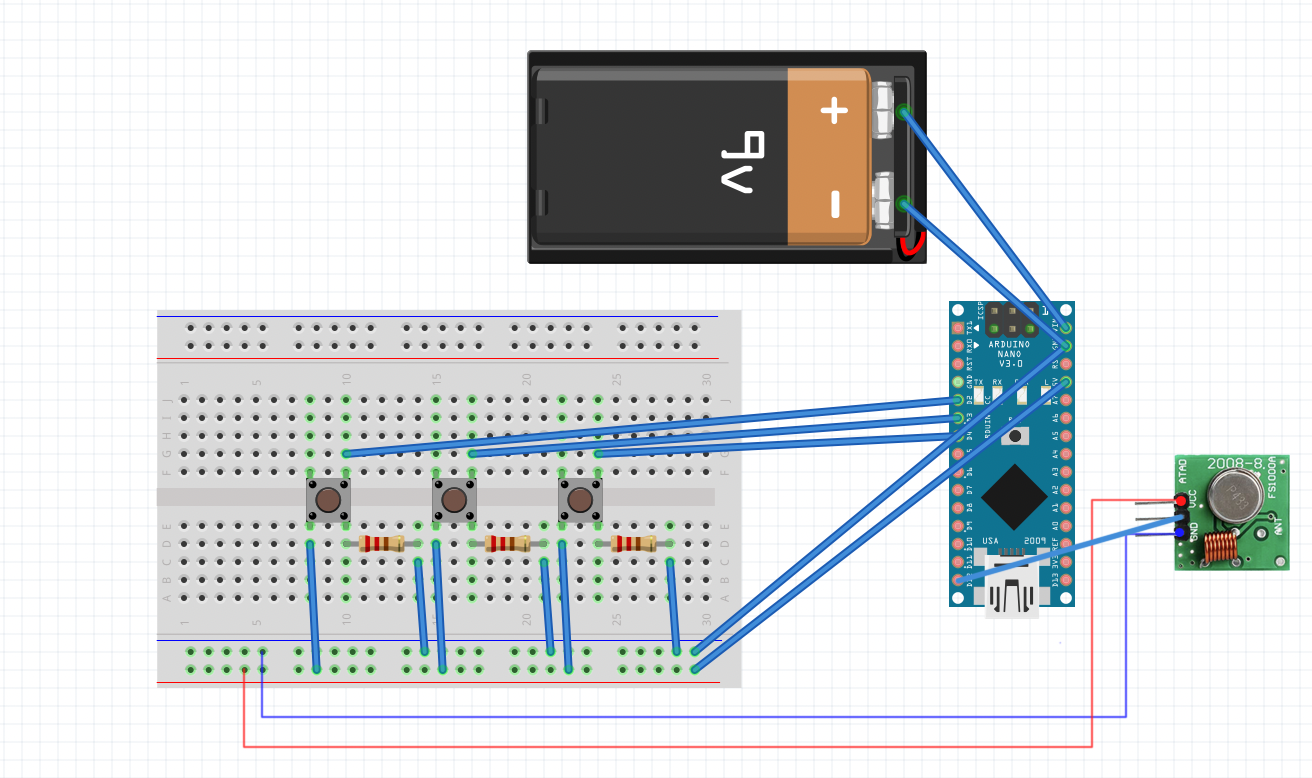Click the Arduino Nano black microcontroller chip

[1015, 497]
